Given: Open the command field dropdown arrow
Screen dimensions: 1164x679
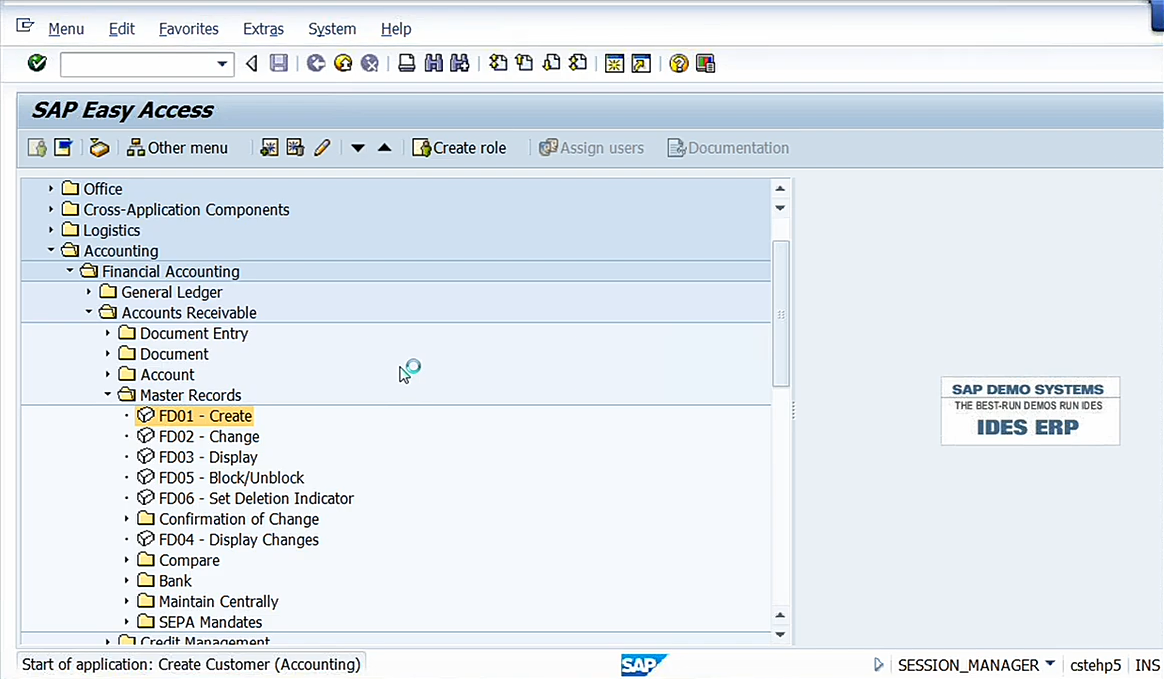Looking at the screenshot, I should coord(221,64).
